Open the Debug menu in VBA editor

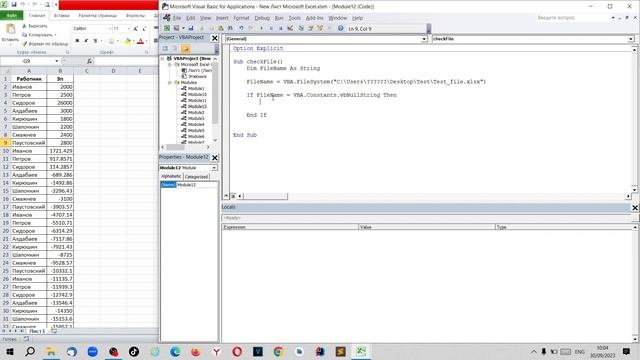click(262, 18)
